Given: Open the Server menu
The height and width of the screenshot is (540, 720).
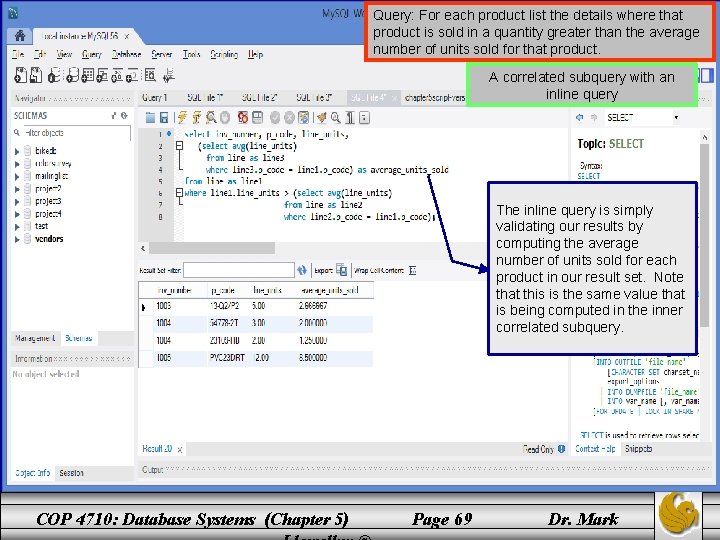Looking at the screenshot, I should click(162, 54).
